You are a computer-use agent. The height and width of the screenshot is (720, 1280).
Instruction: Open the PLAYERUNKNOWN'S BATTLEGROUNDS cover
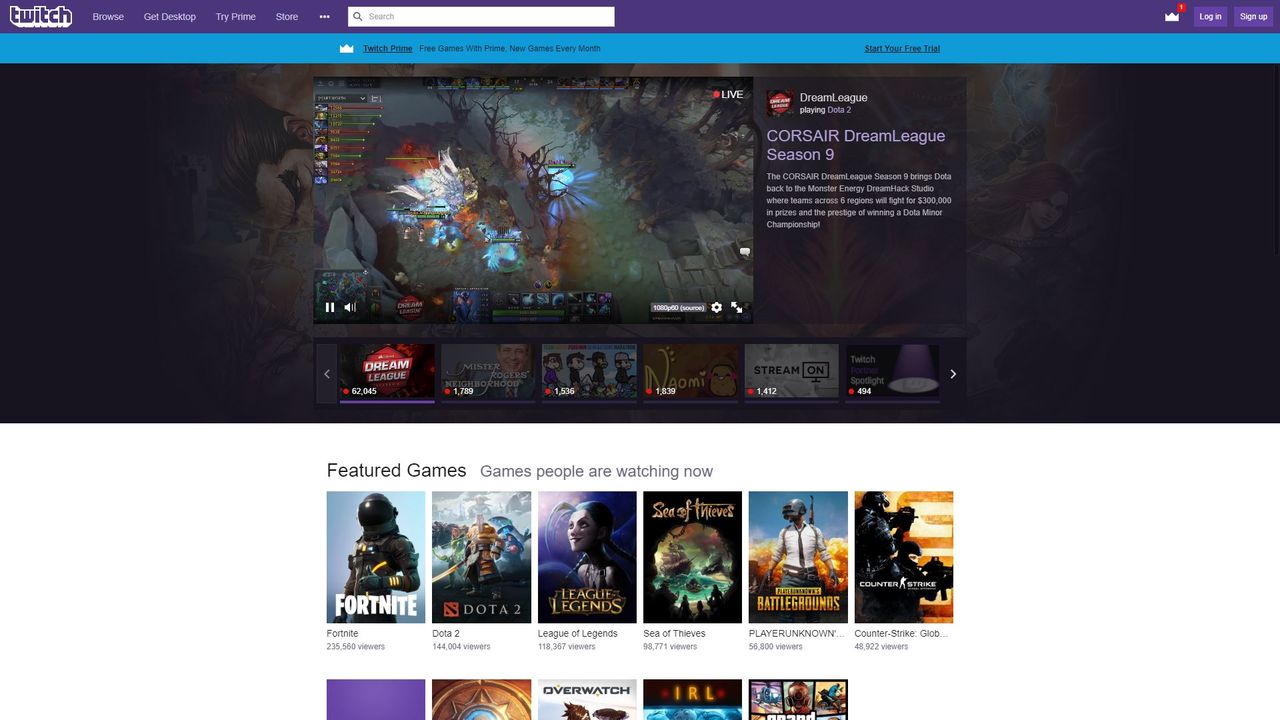798,557
